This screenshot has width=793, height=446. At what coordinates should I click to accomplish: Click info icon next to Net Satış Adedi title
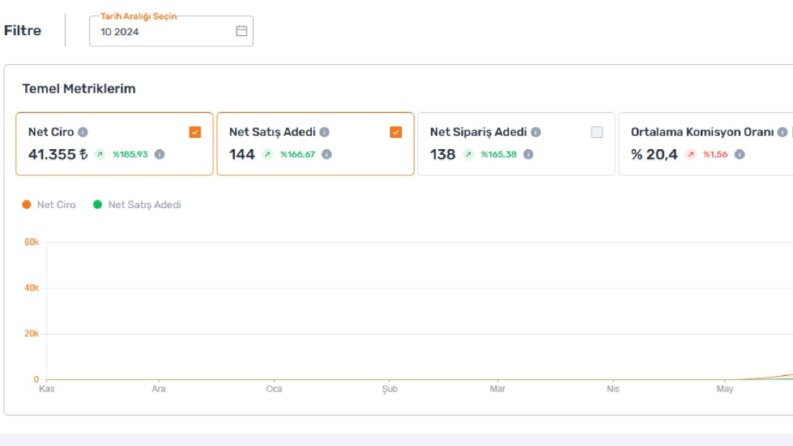click(324, 132)
